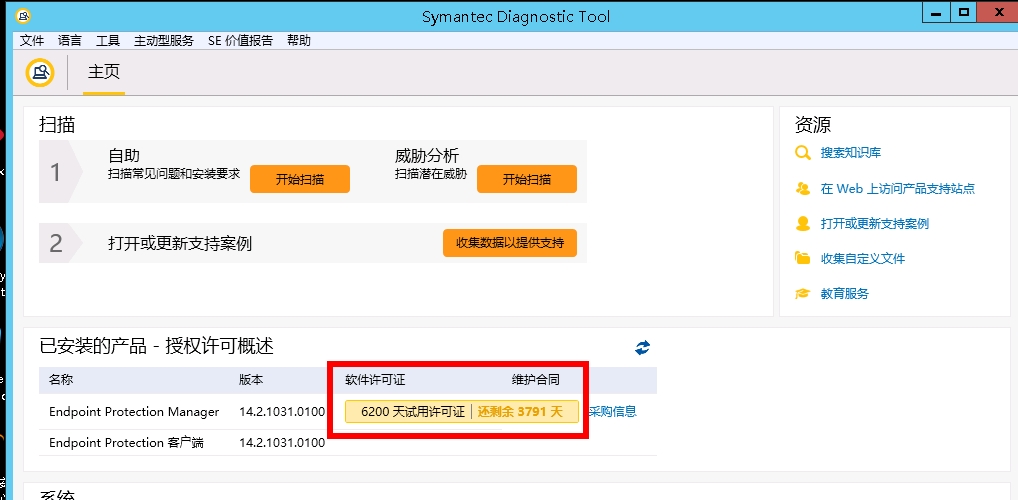Open the 工具 menu
The image size is (1018, 500).
108,40
